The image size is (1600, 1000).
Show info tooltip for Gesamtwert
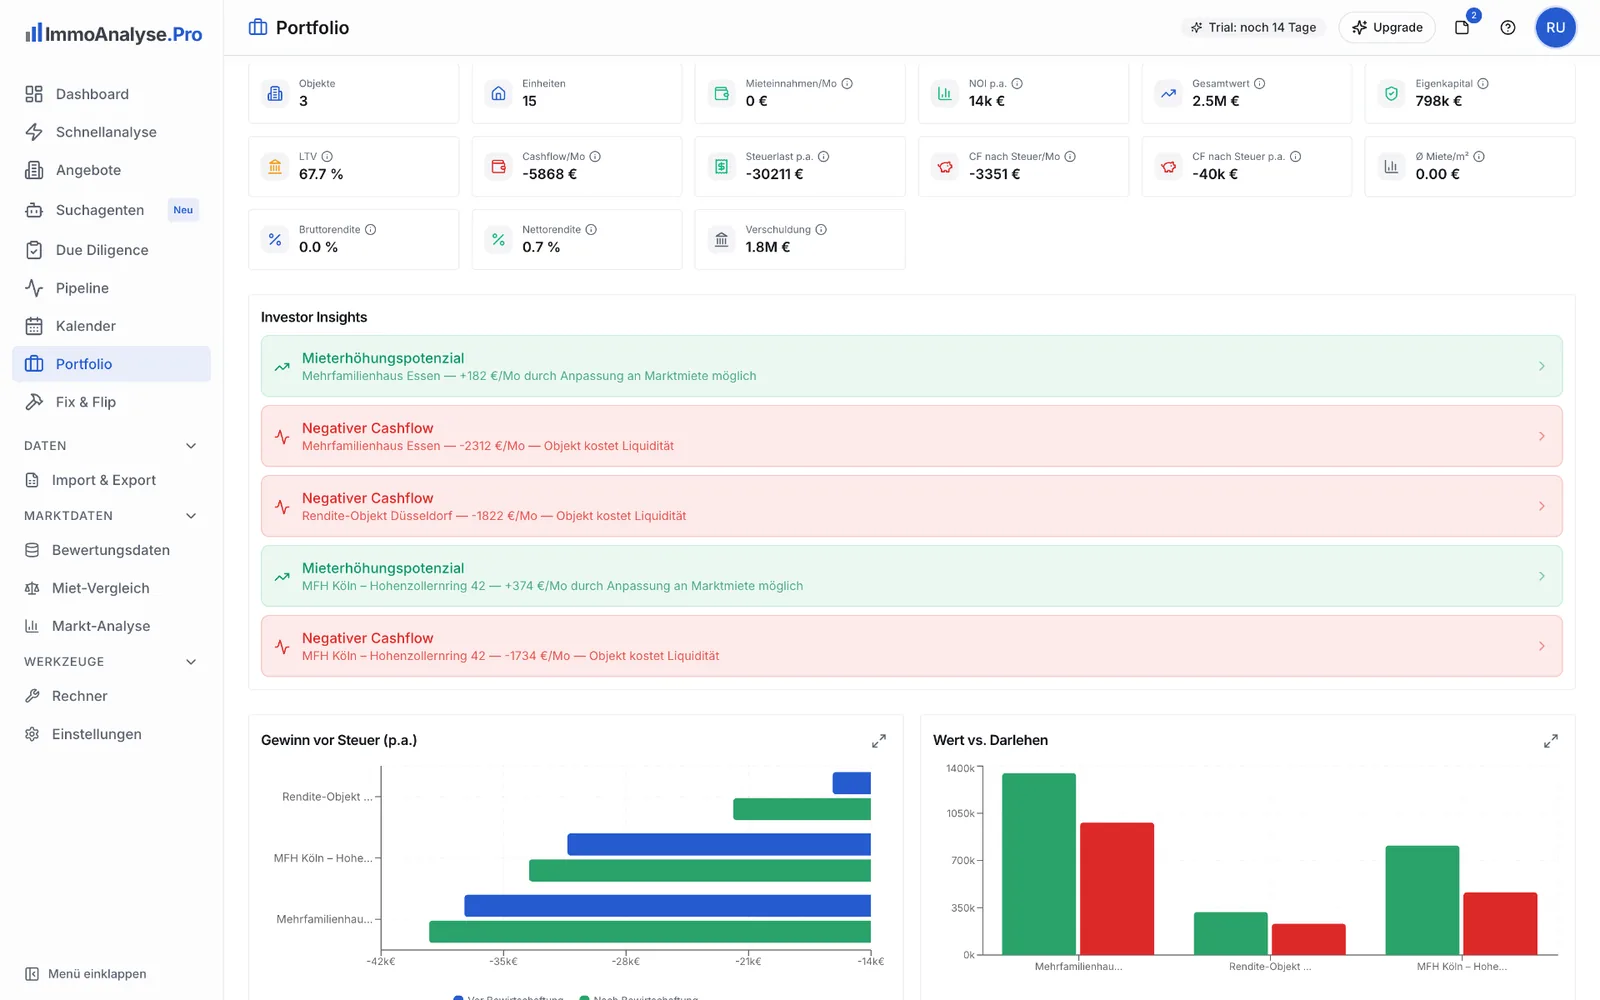1260,84
